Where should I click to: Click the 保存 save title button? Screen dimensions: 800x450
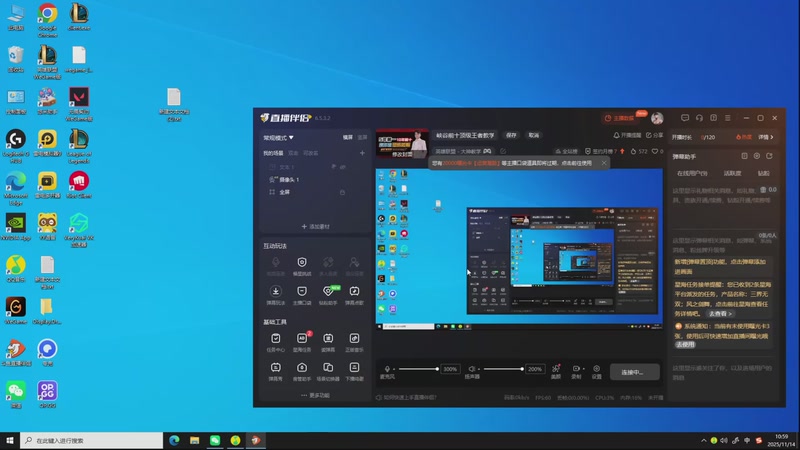tap(511, 135)
